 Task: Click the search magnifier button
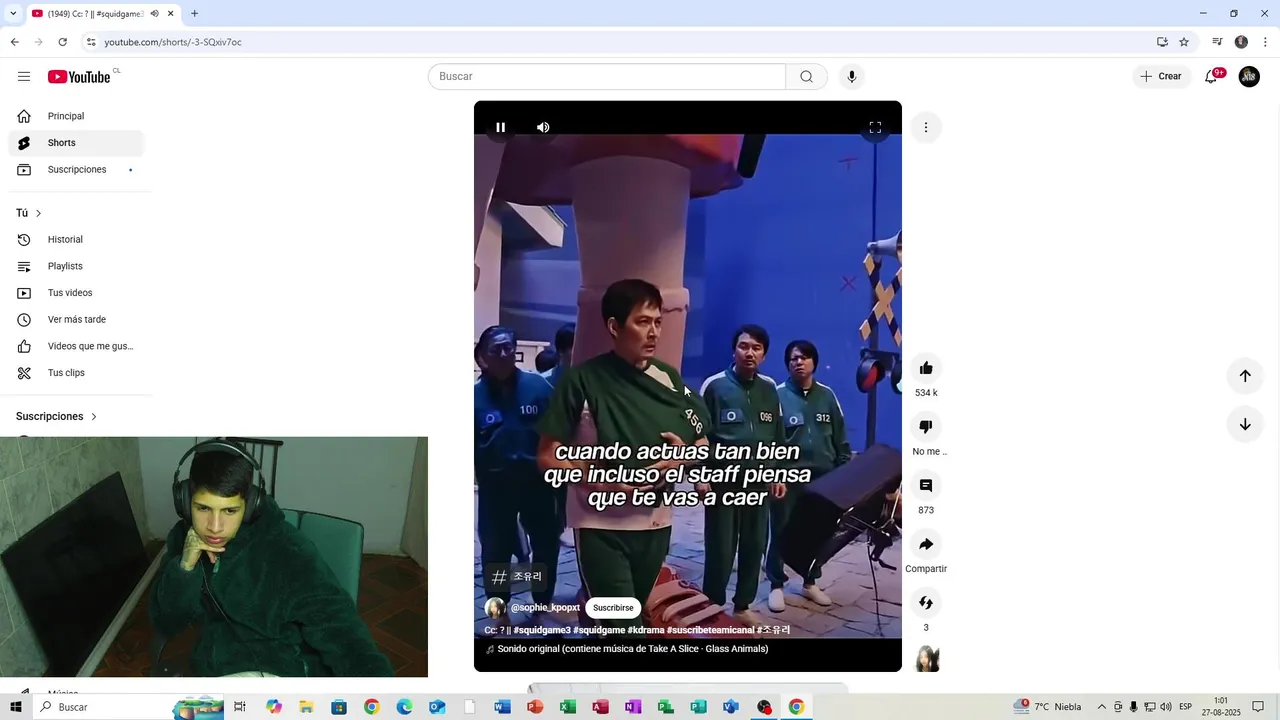806,77
